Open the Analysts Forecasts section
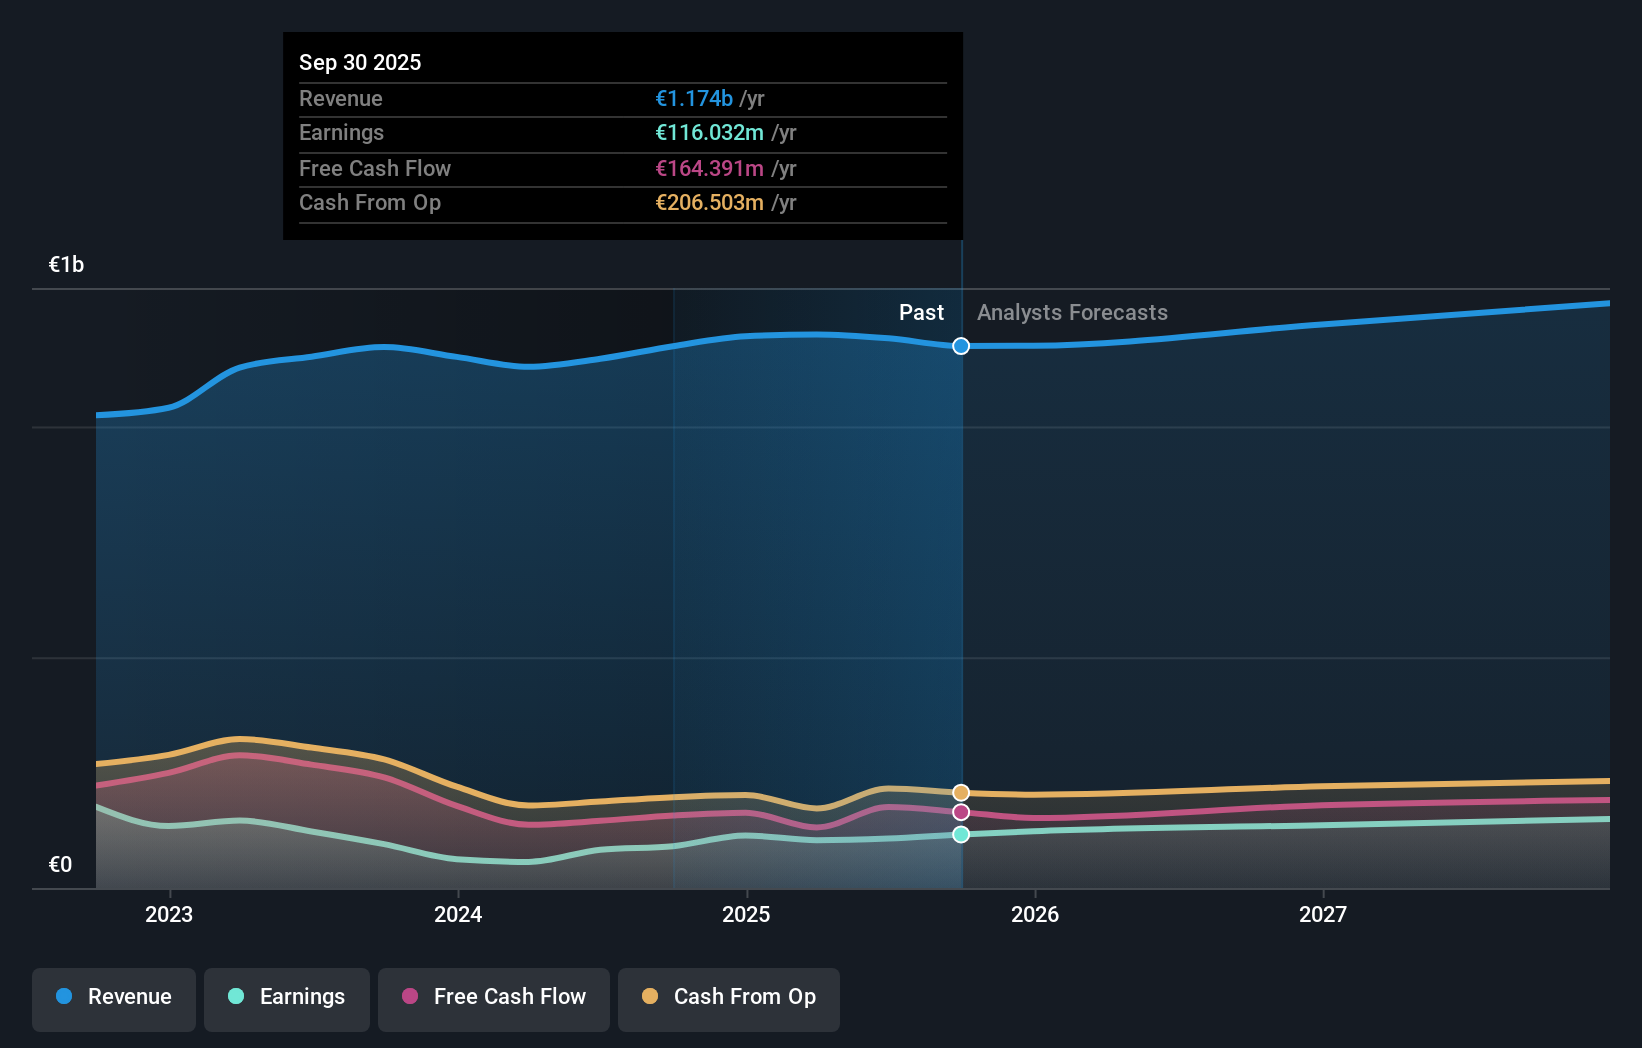The height and width of the screenshot is (1048, 1642). tap(1071, 312)
